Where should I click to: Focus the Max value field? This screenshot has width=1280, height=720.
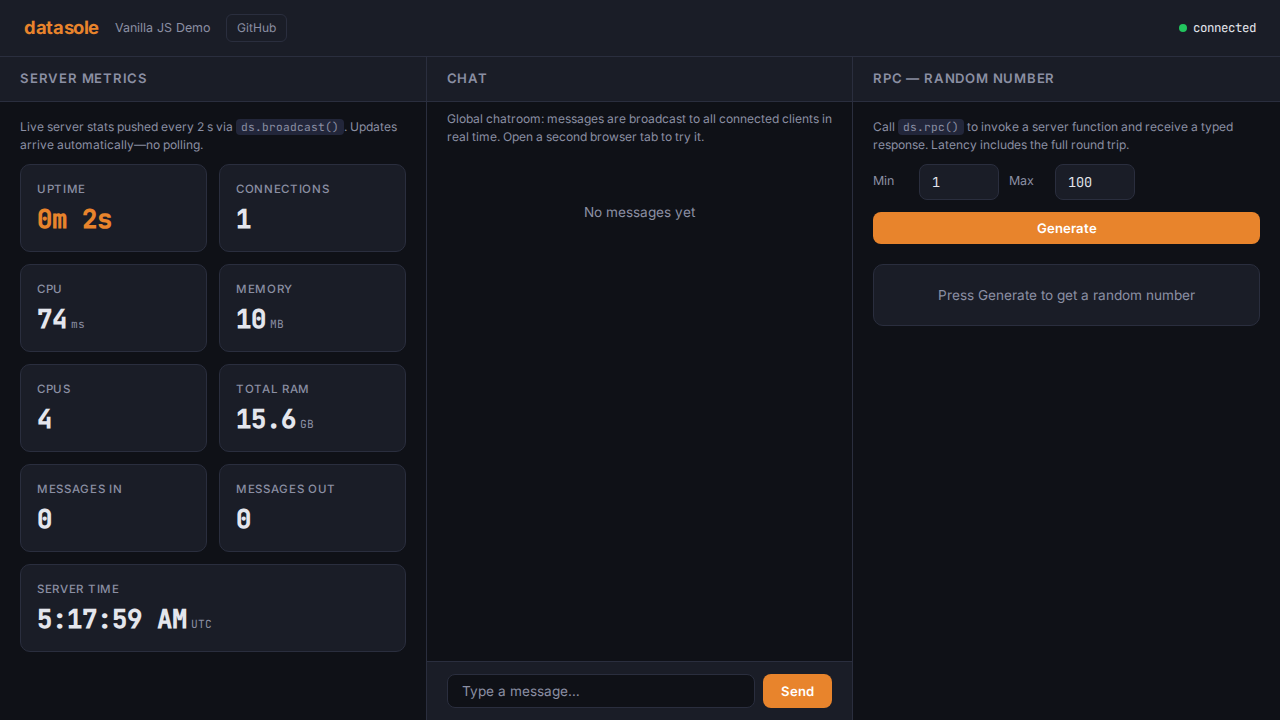1095,182
